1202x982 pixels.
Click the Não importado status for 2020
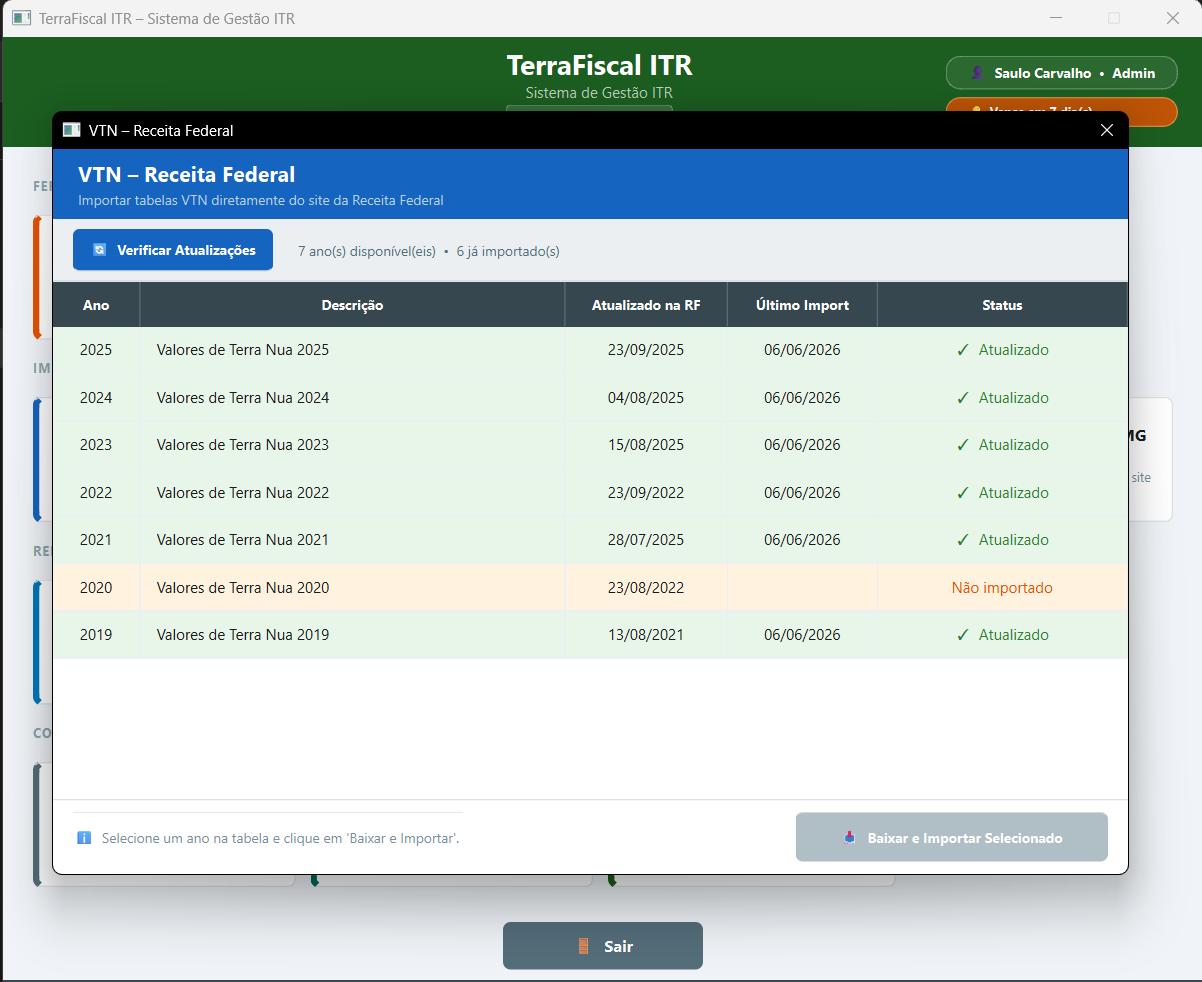pos(1002,588)
